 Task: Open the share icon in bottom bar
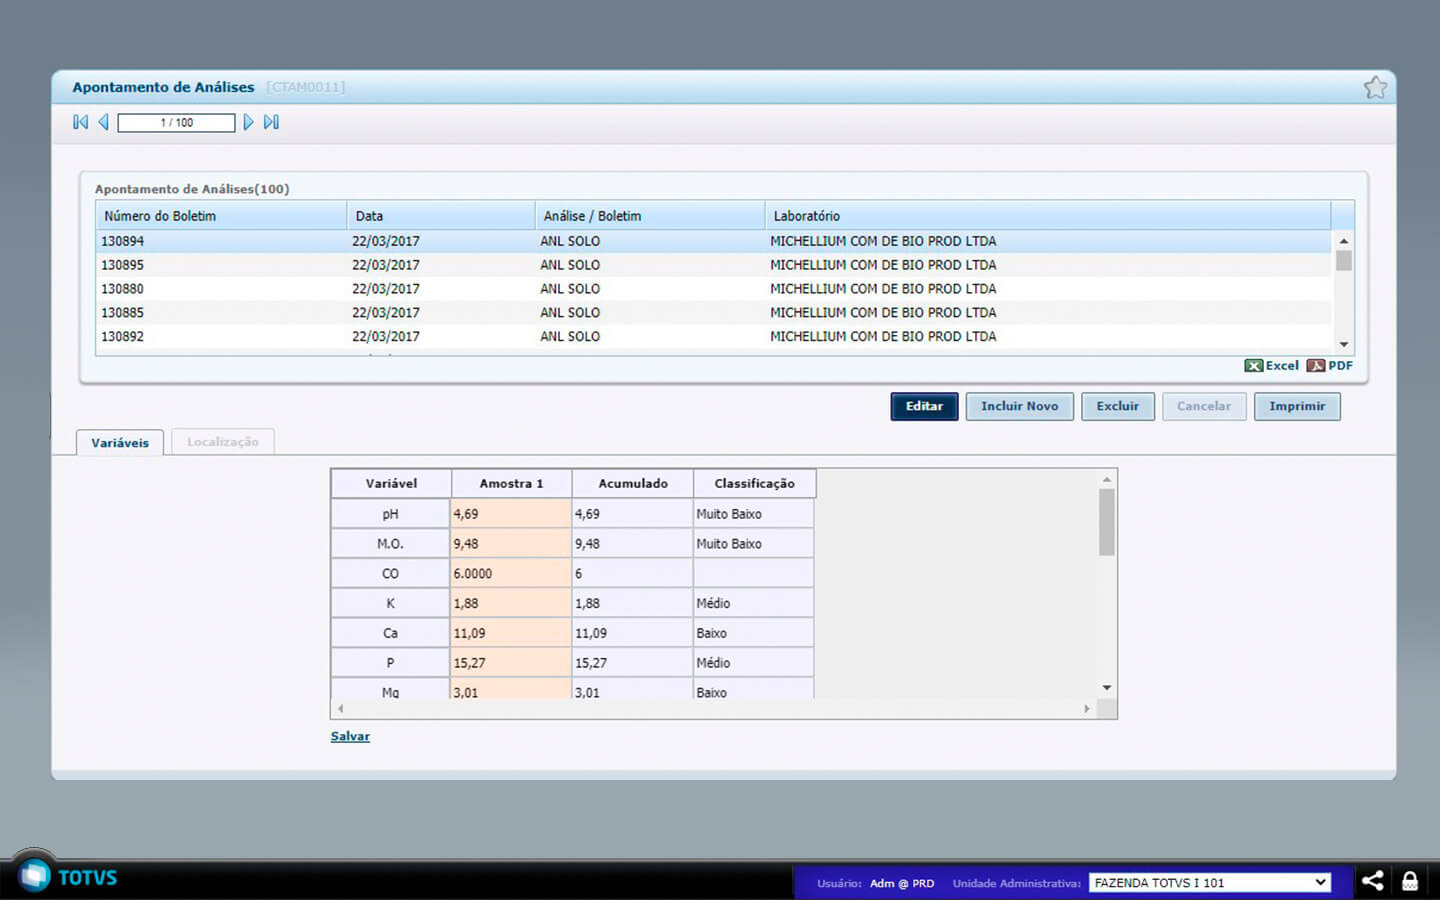click(x=1373, y=881)
